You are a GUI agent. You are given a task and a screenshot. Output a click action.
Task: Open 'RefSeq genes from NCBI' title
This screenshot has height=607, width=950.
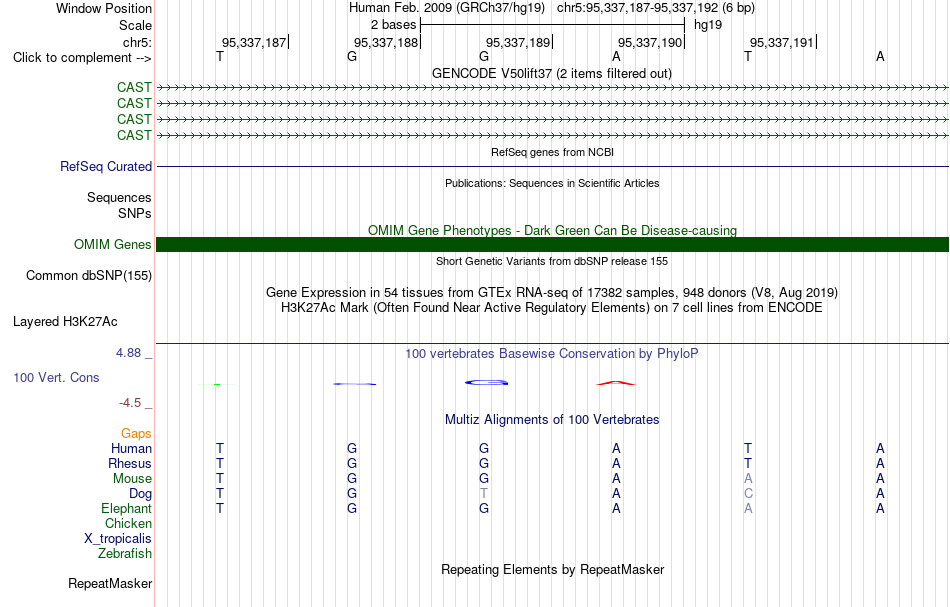552,152
